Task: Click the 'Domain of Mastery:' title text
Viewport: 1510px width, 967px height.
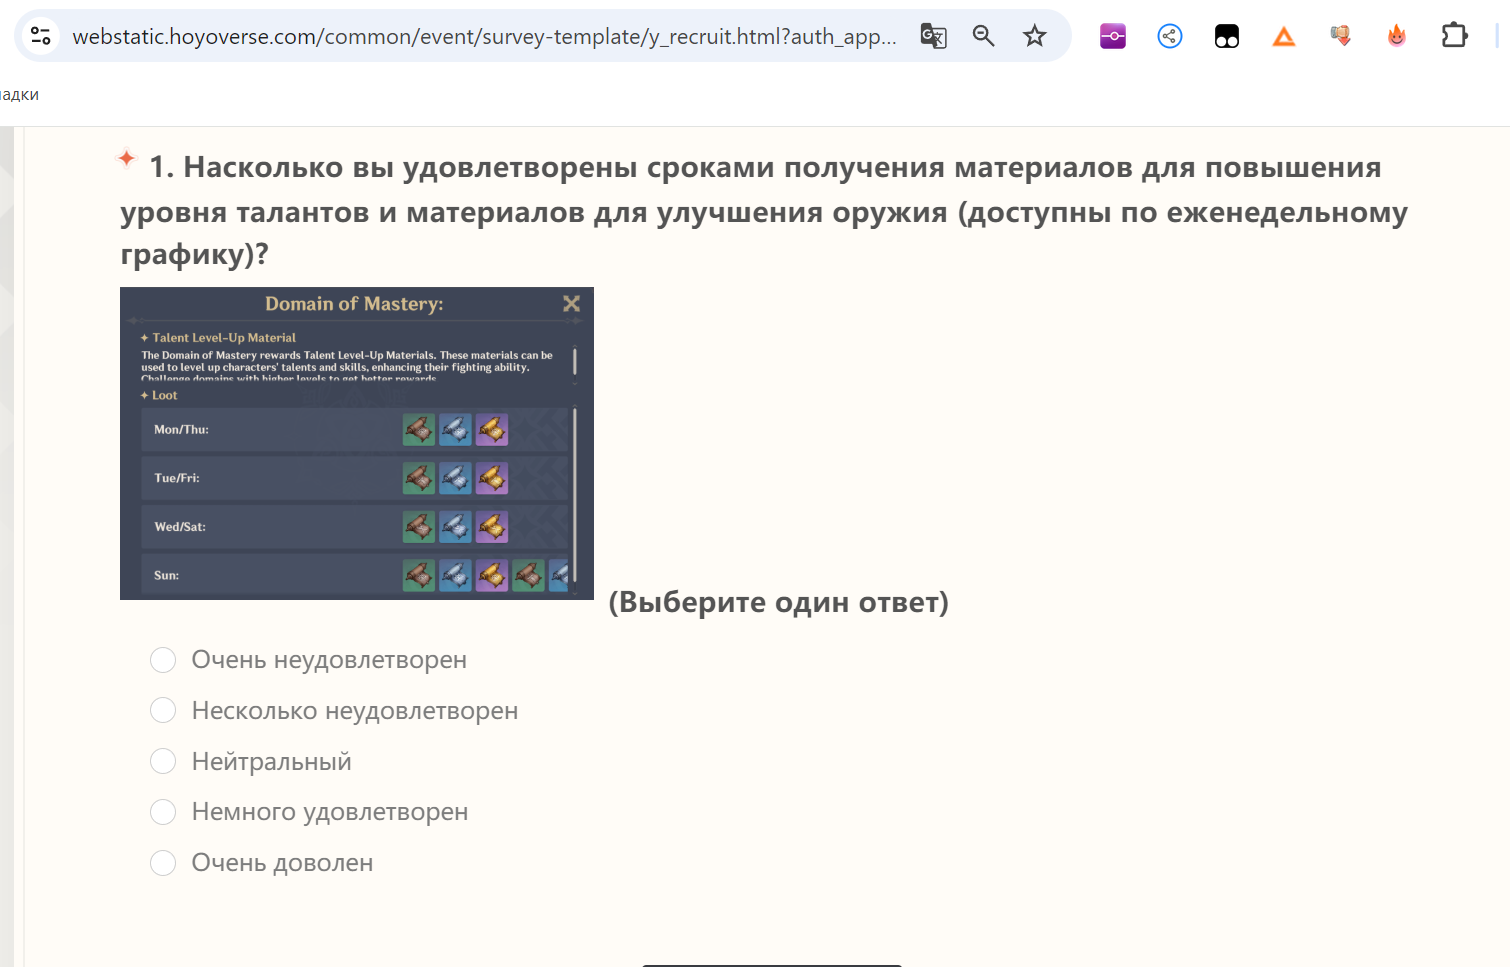Action: tap(354, 304)
